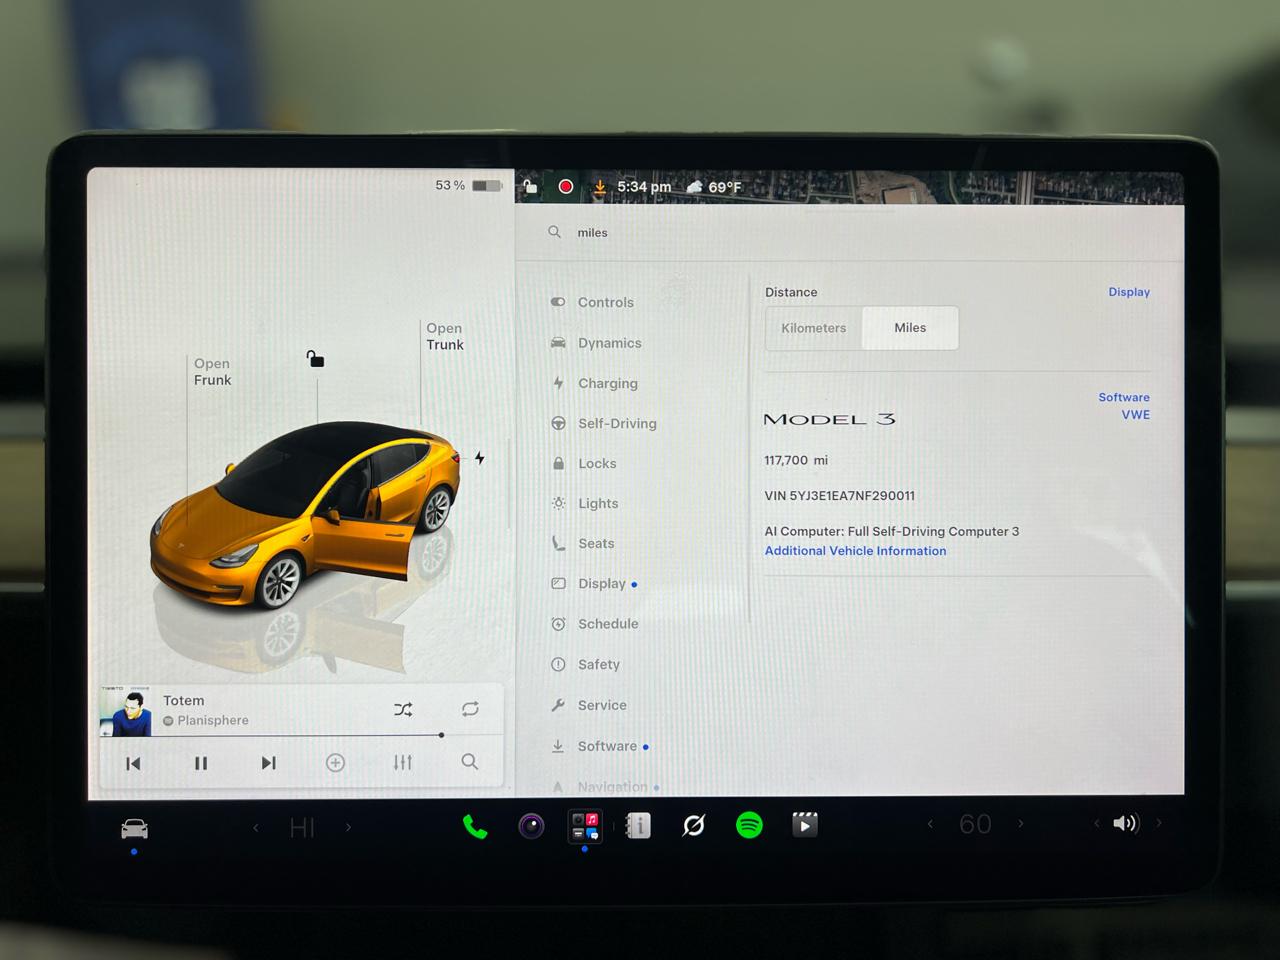Lower the volume with left arrow
The image size is (1280, 960).
[1096, 823]
